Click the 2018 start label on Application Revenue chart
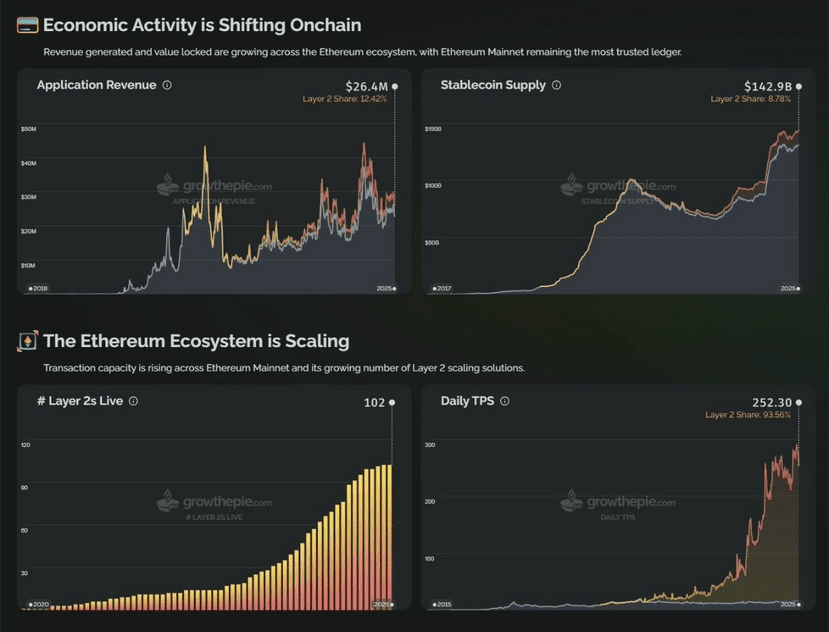This screenshot has height=632, width=829. click(38, 288)
